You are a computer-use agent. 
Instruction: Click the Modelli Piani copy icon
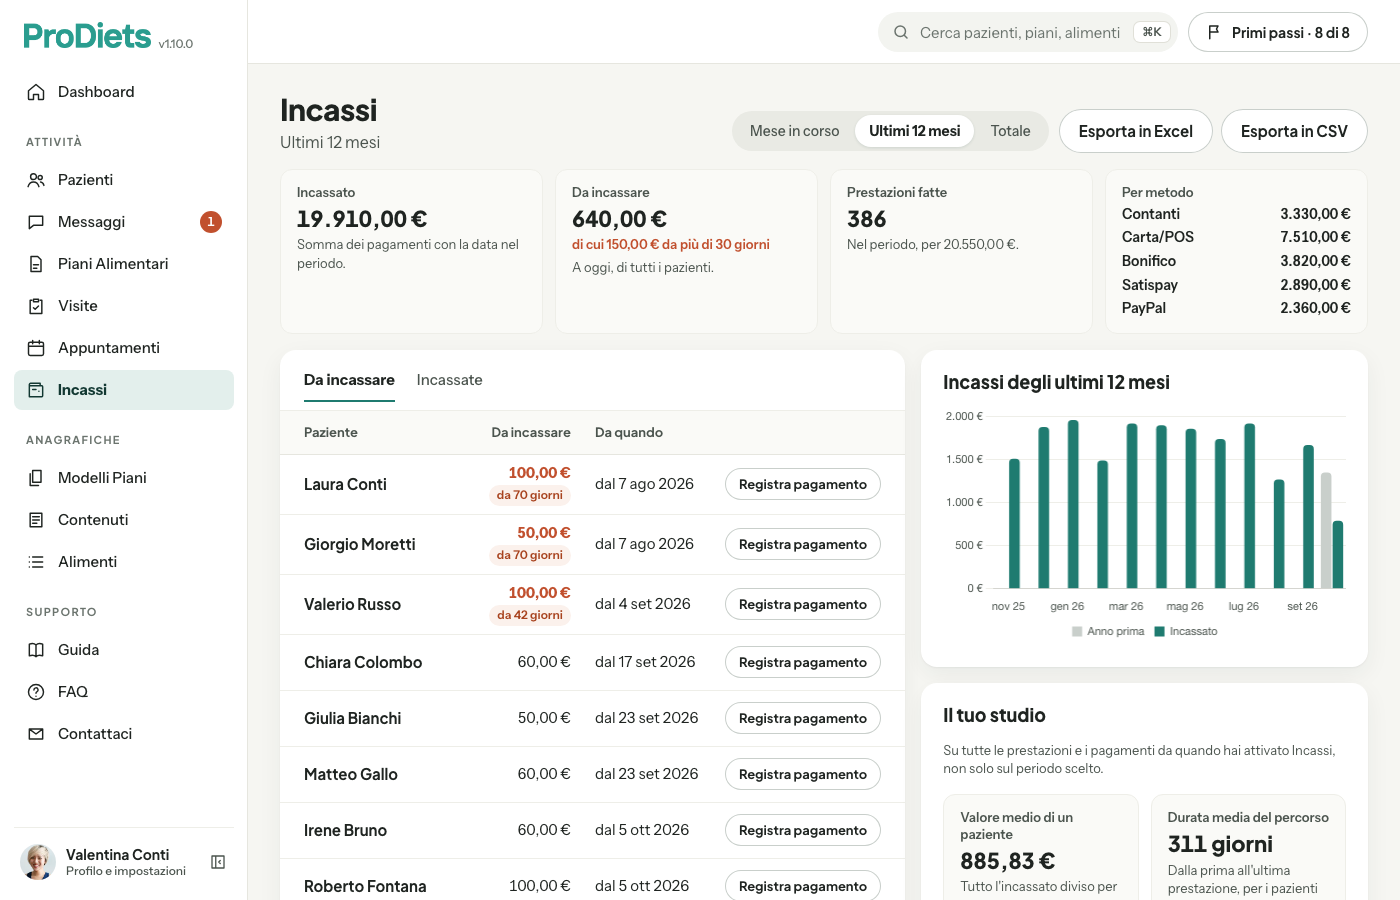[36, 478]
